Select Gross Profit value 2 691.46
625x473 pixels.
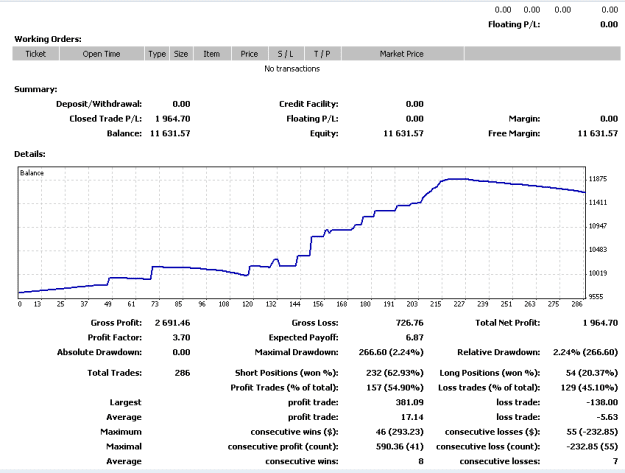coord(173,323)
